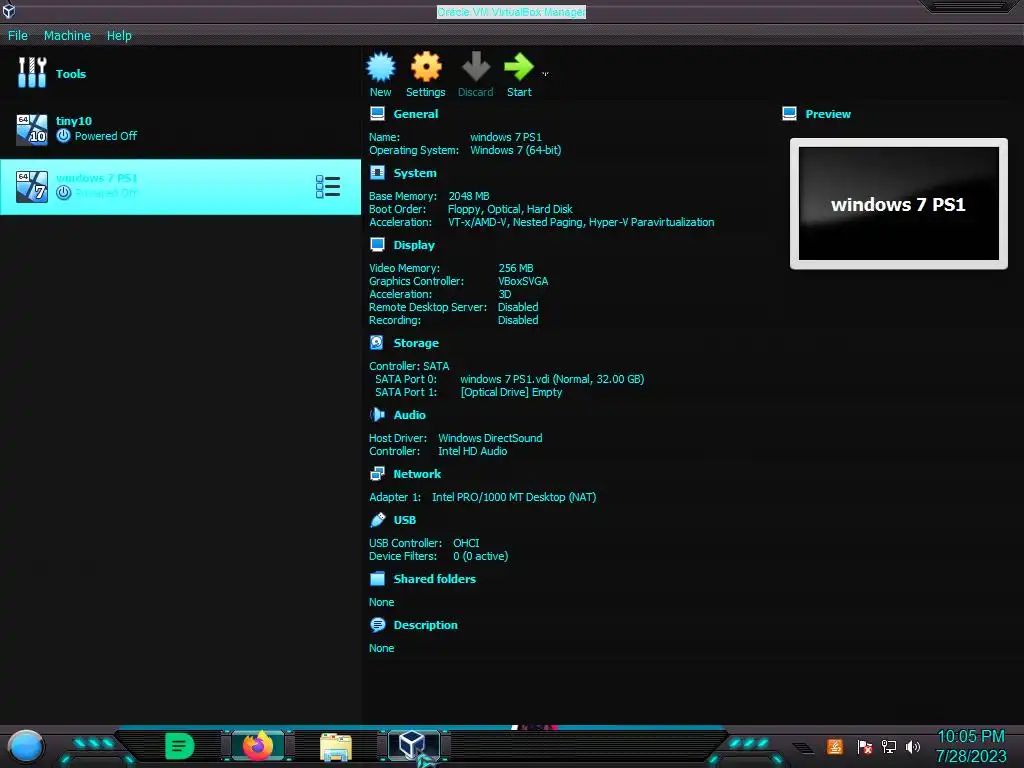1024x768 pixels.
Task: Open File Explorer from the taskbar
Action: pos(336,747)
